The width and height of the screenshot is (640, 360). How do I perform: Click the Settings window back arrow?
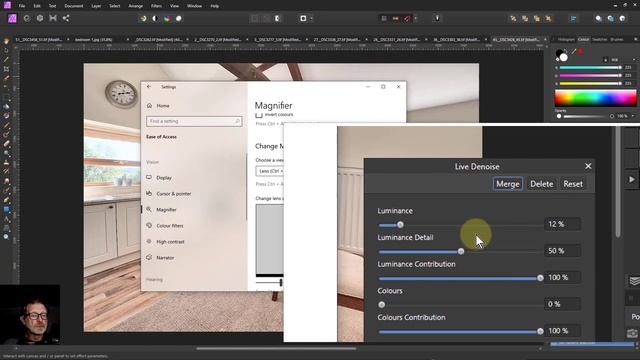point(149,87)
